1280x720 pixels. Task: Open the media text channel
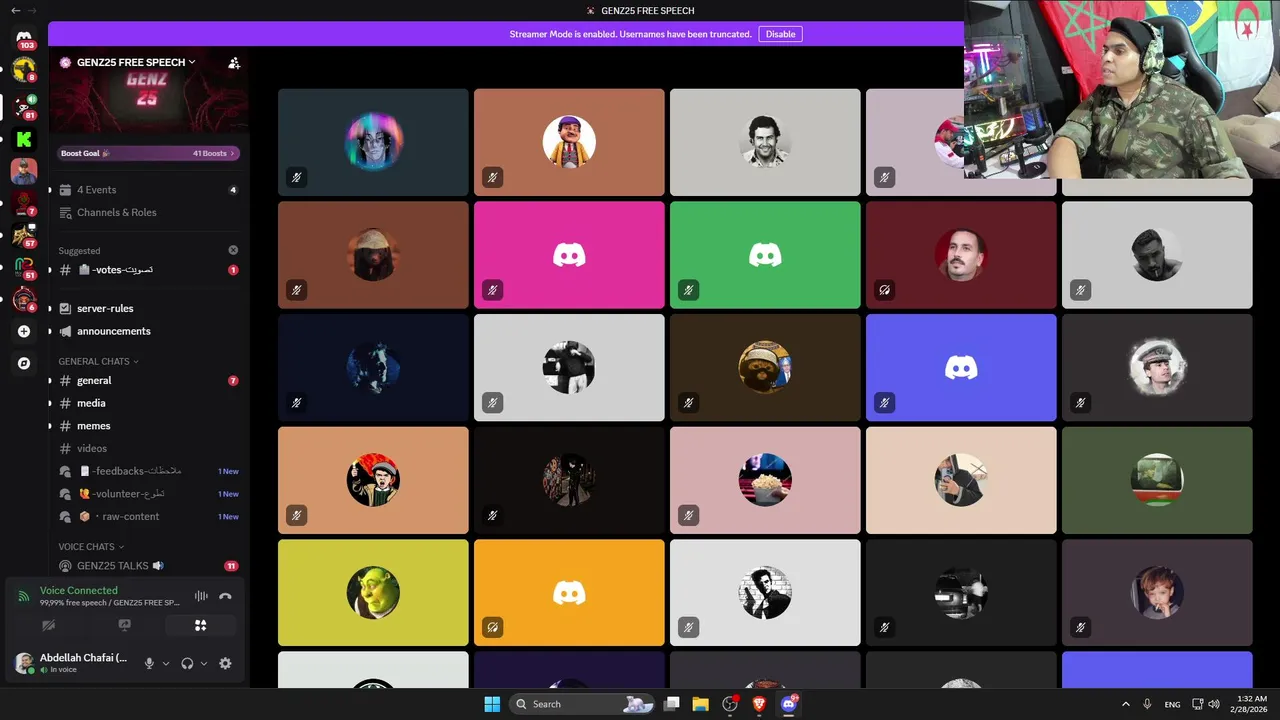point(148,403)
